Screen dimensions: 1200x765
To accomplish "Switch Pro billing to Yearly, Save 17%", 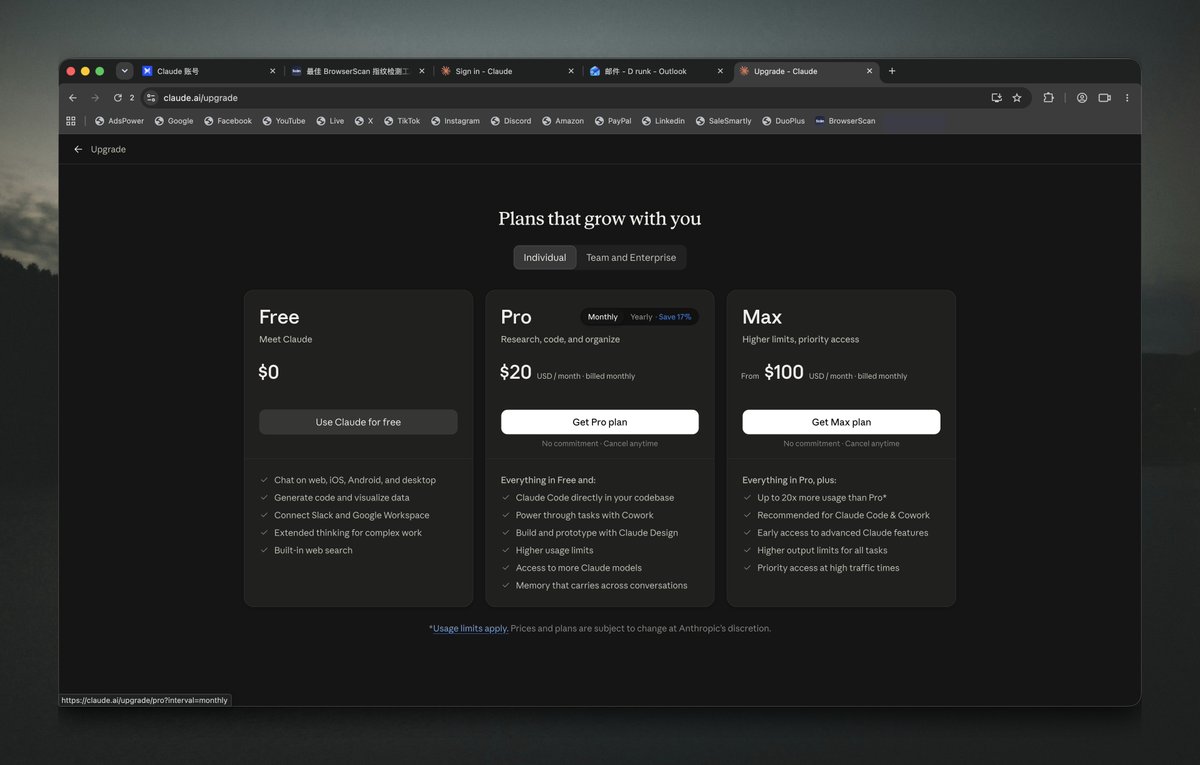I will point(660,317).
